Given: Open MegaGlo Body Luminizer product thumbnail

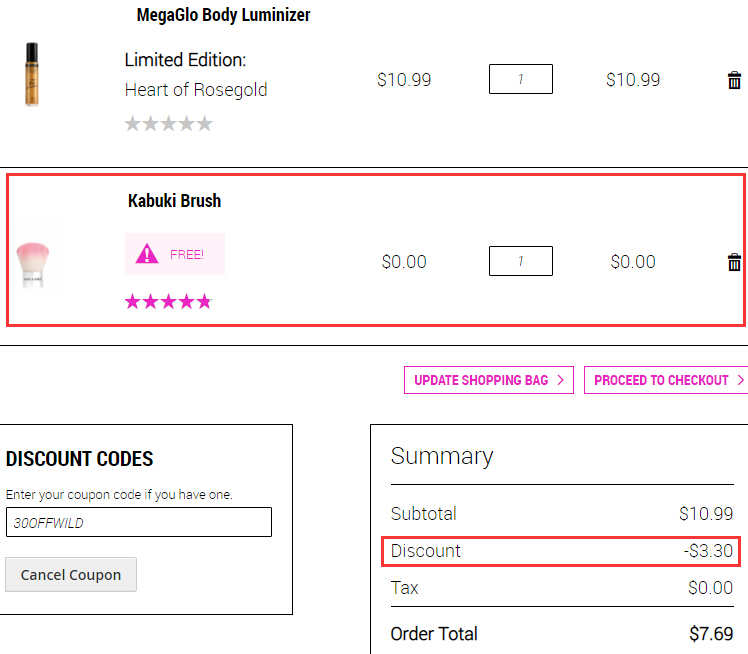Looking at the screenshot, I should point(32,74).
